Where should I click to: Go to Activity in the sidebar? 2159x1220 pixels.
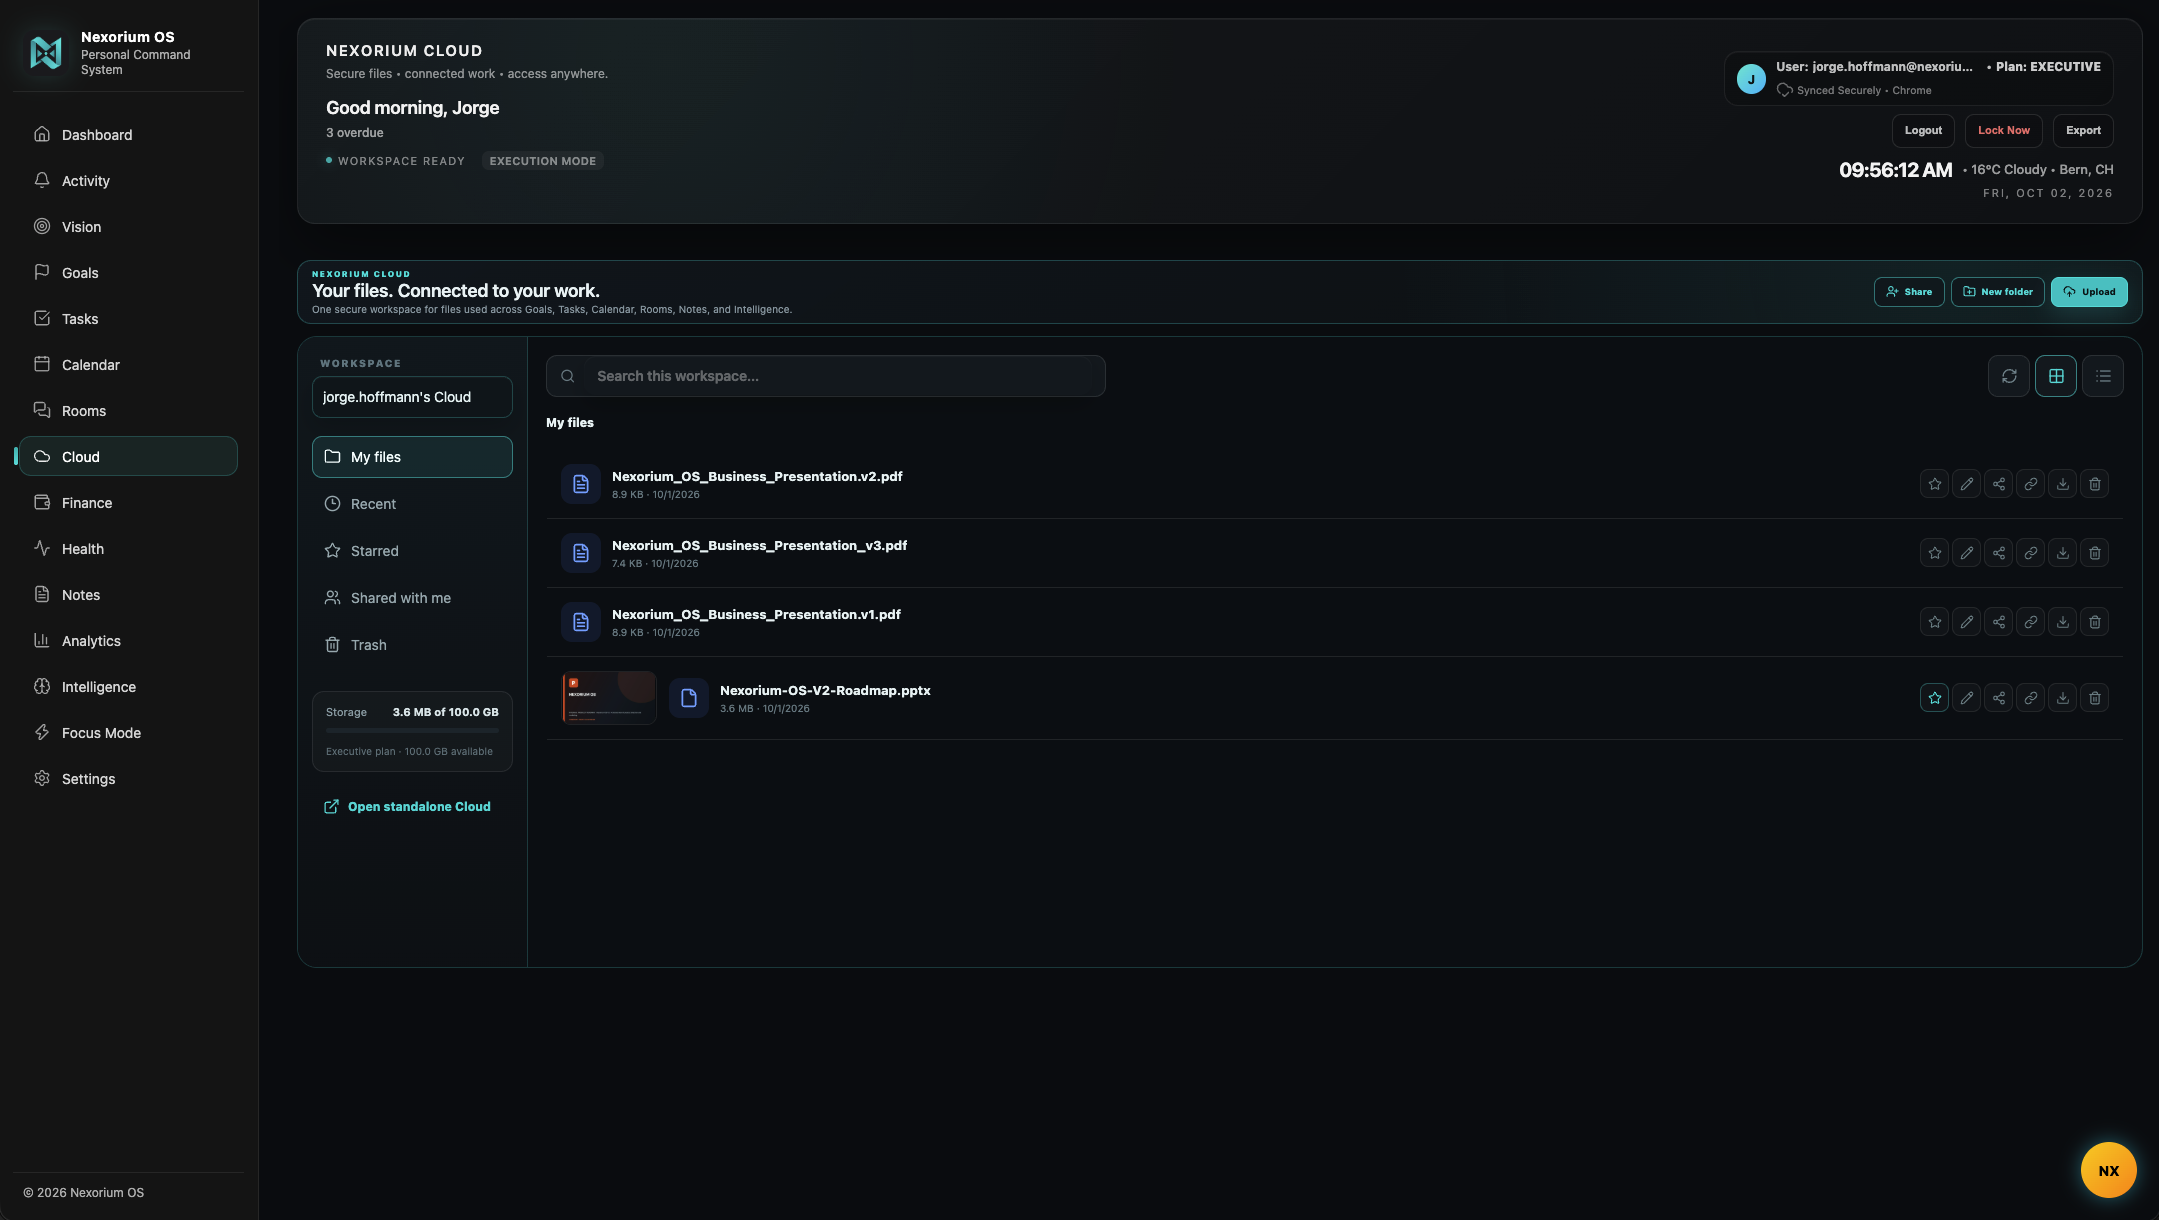pyautogui.click(x=128, y=181)
